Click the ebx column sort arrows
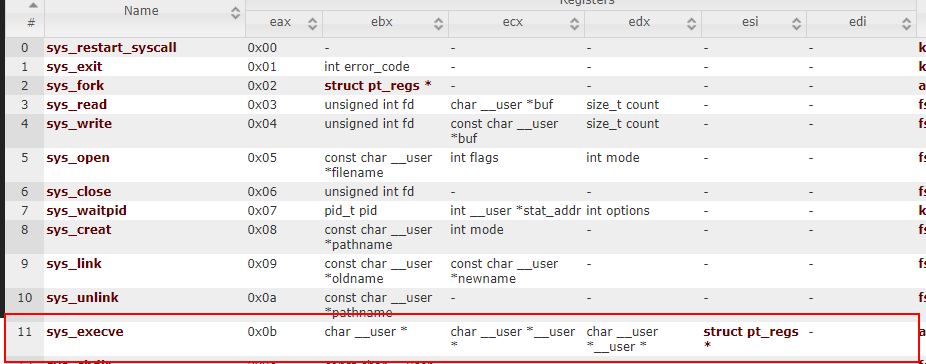This screenshot has height=364, width=926. (x=438, y=24)
